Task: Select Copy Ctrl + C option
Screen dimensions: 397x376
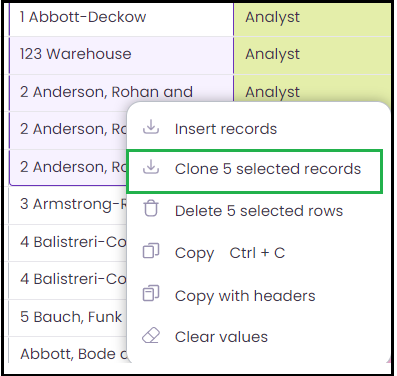Action: pos(255,253)
